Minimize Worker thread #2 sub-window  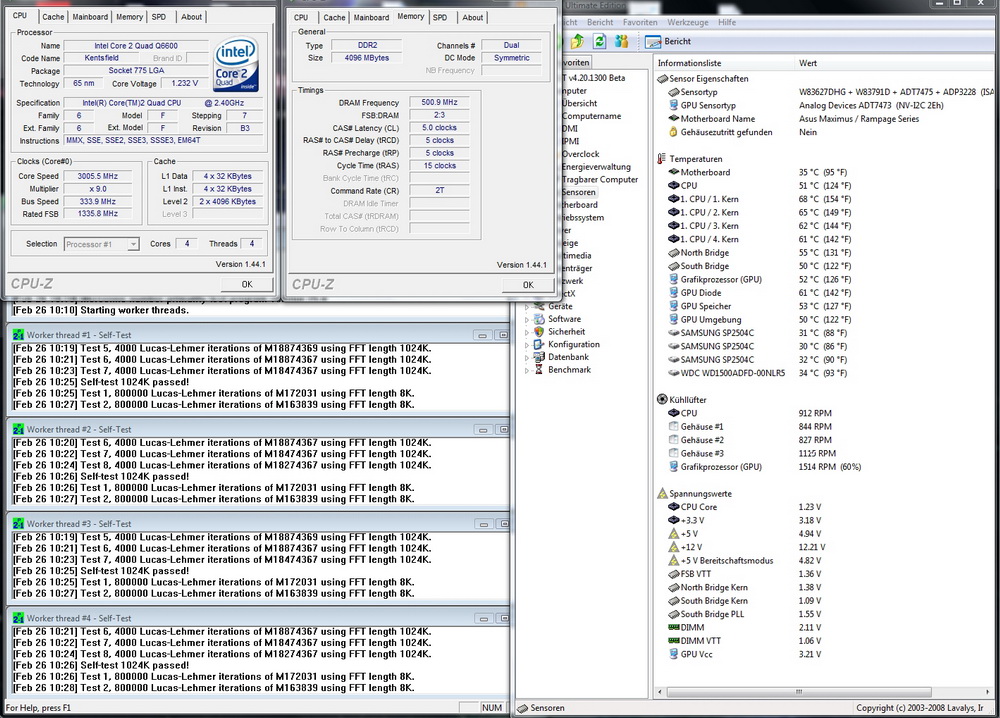click(x=483, y=430)
